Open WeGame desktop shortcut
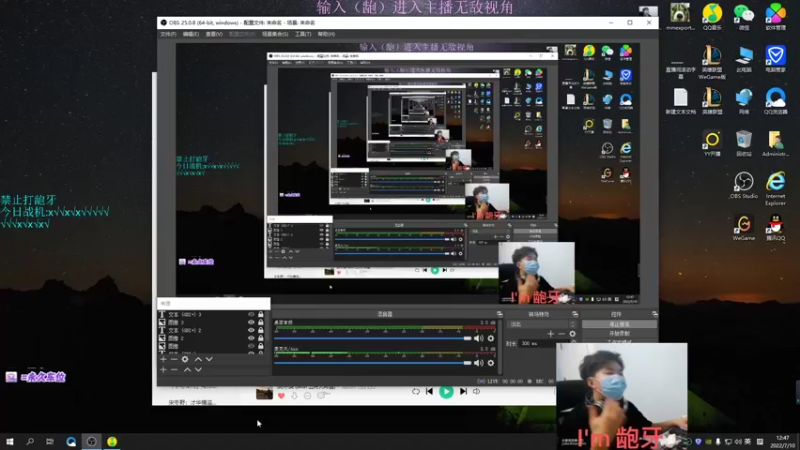This screenshot has height=450, width=800. tap(743, 228)
